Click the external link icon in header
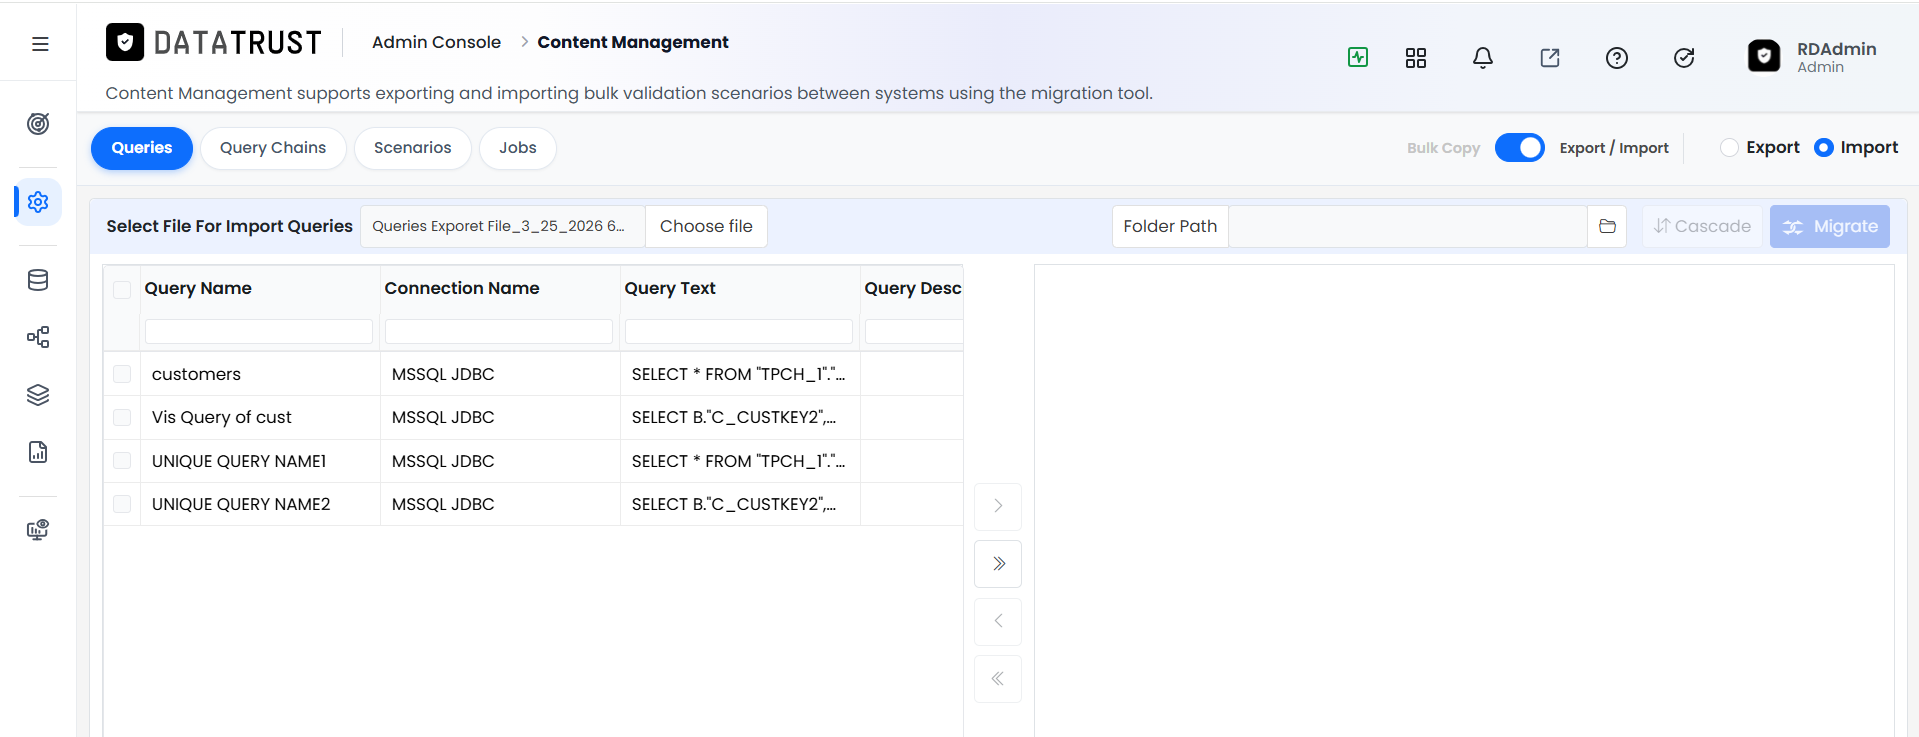Viewport: 1919px width, 737px height. (1550, 58)
